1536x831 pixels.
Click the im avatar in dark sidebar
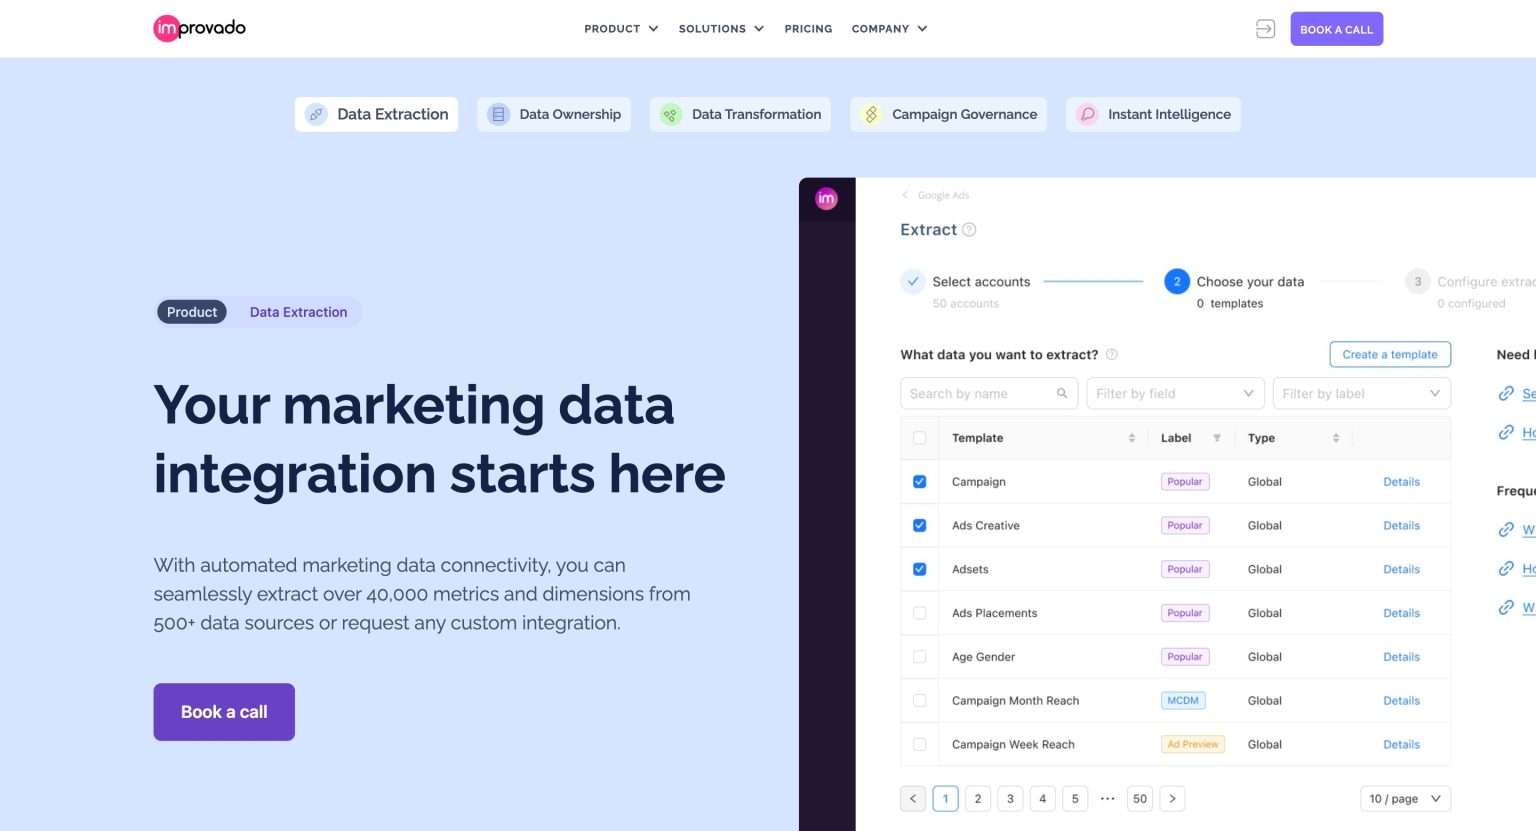click(x=826, y=198)
